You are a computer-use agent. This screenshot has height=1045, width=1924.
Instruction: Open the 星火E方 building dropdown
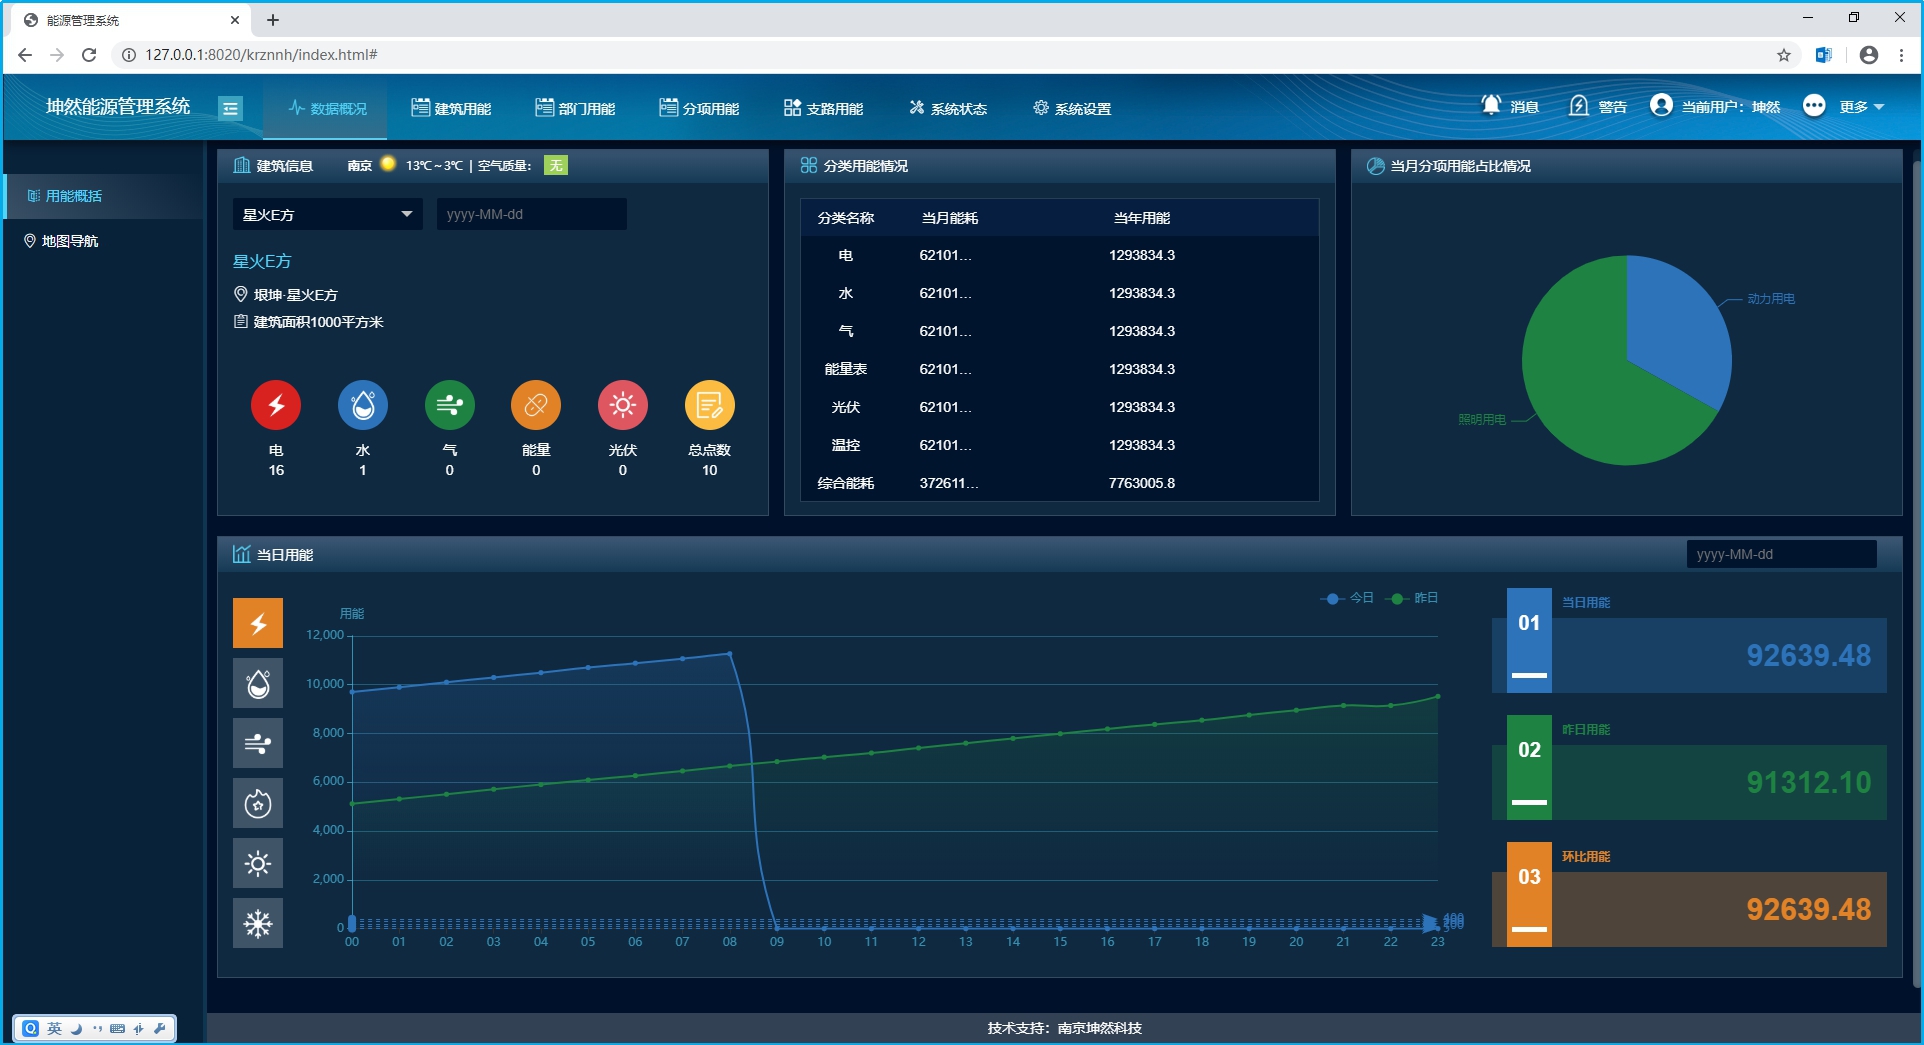327,214
